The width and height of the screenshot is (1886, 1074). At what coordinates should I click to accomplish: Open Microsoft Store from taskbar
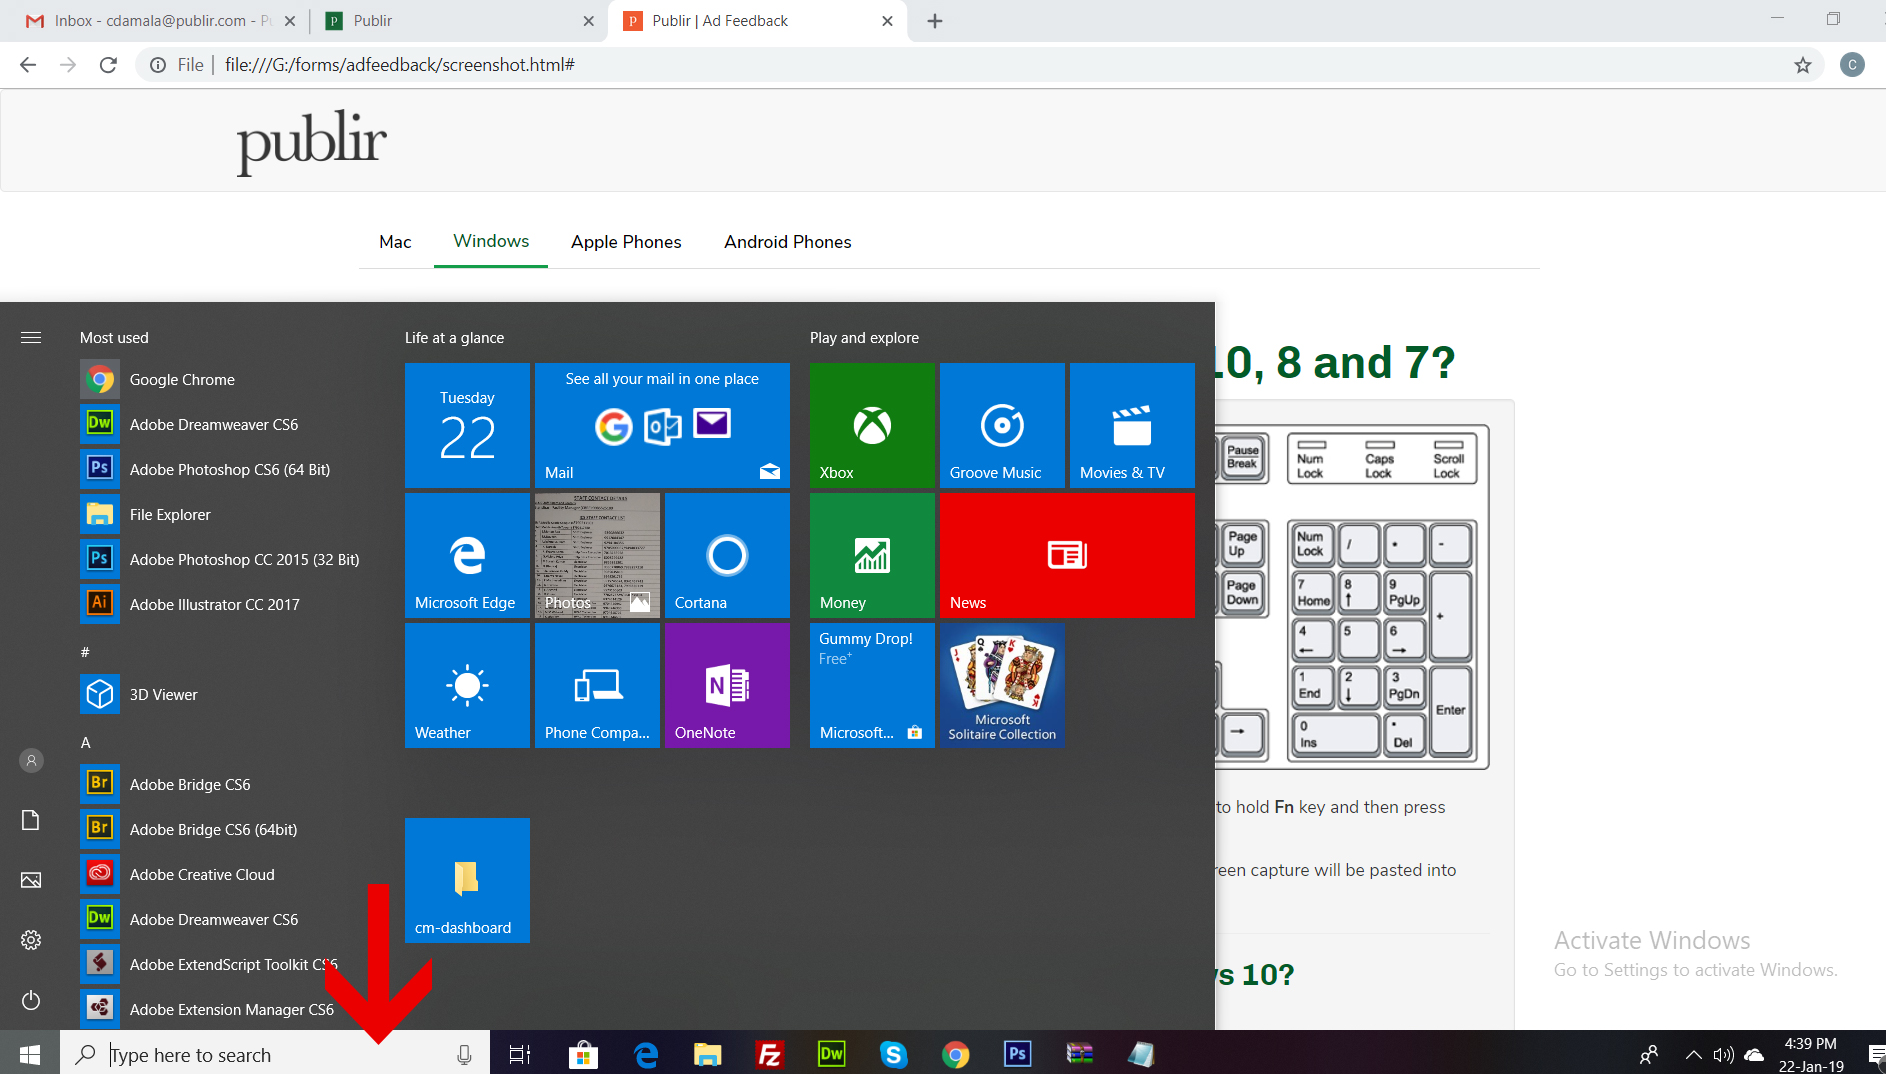[x=583, y=1054]
